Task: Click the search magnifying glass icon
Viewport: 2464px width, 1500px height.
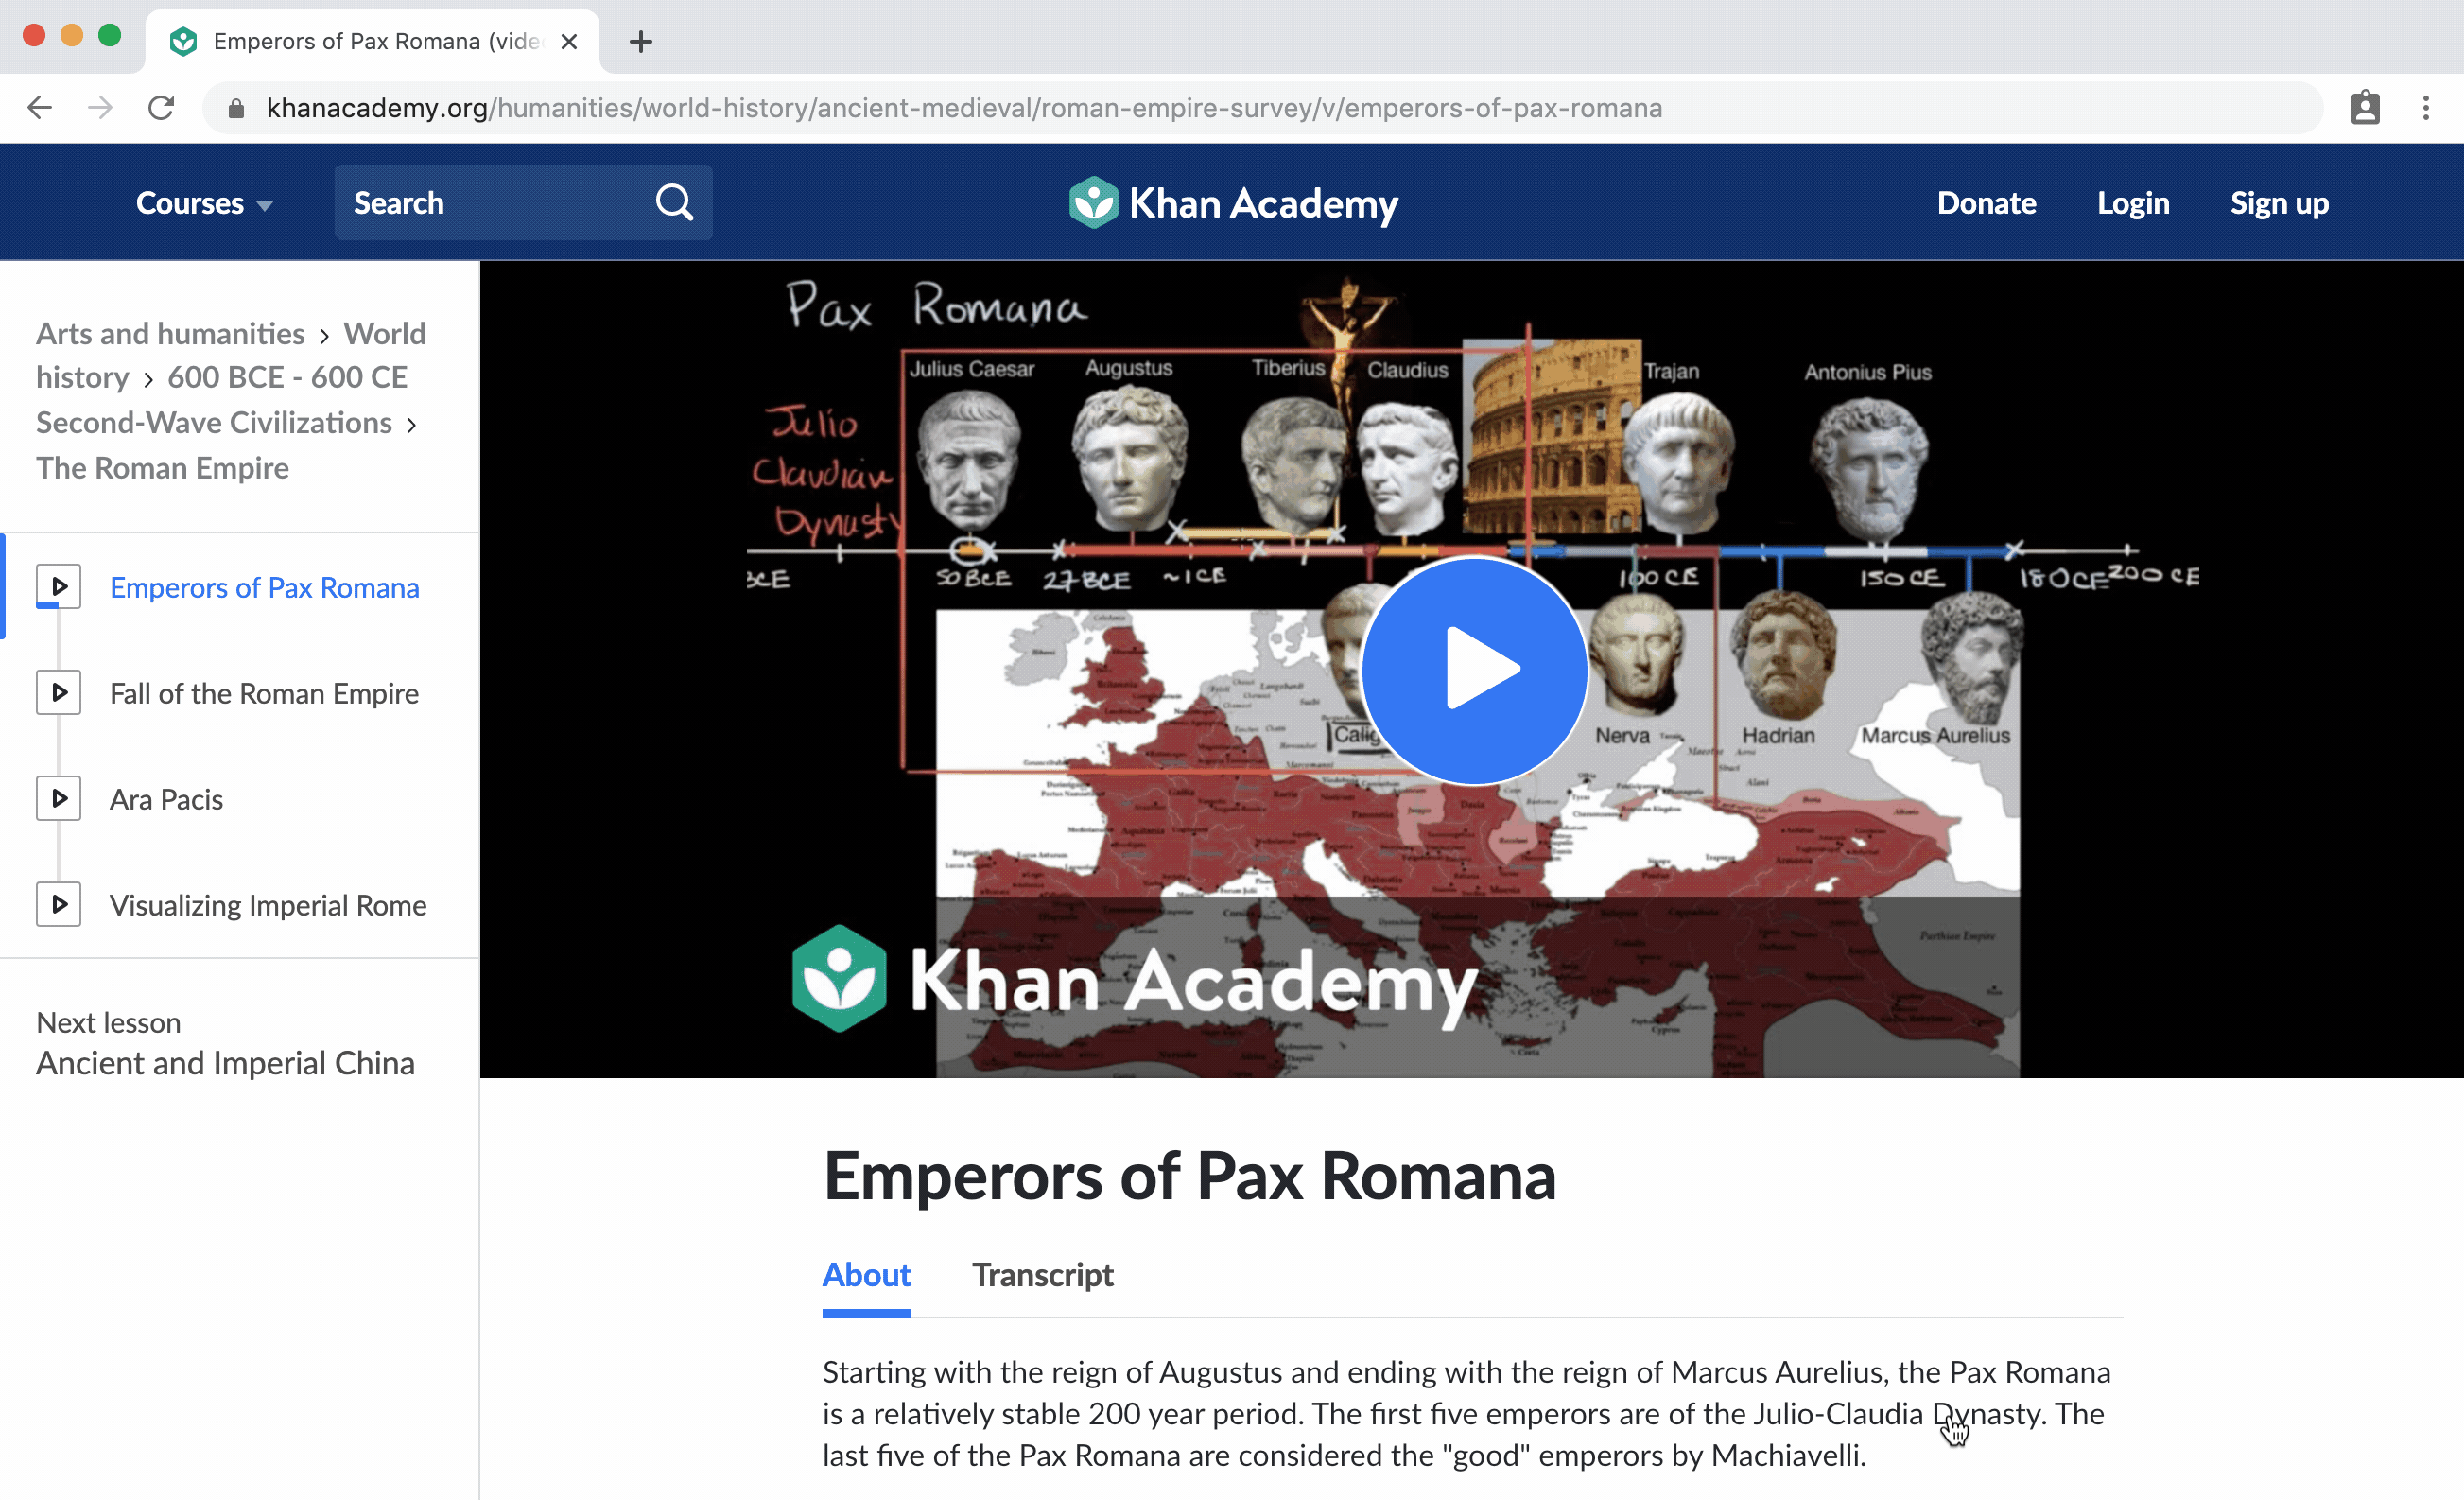Action: [x=676, y=202]
